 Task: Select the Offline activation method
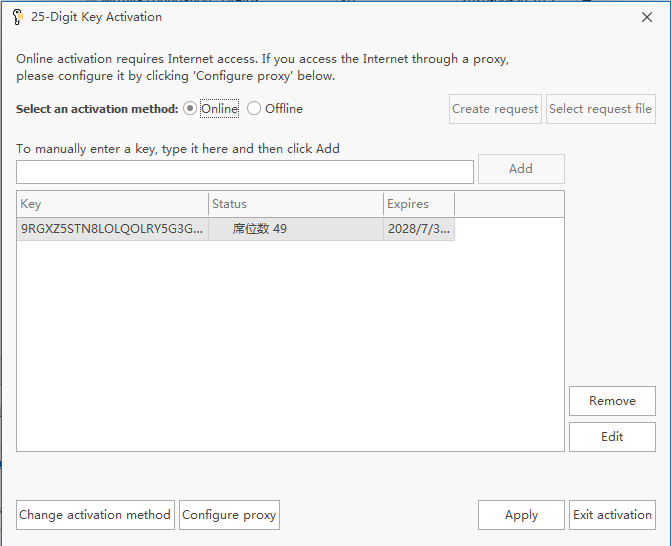(x=254, y=109)
